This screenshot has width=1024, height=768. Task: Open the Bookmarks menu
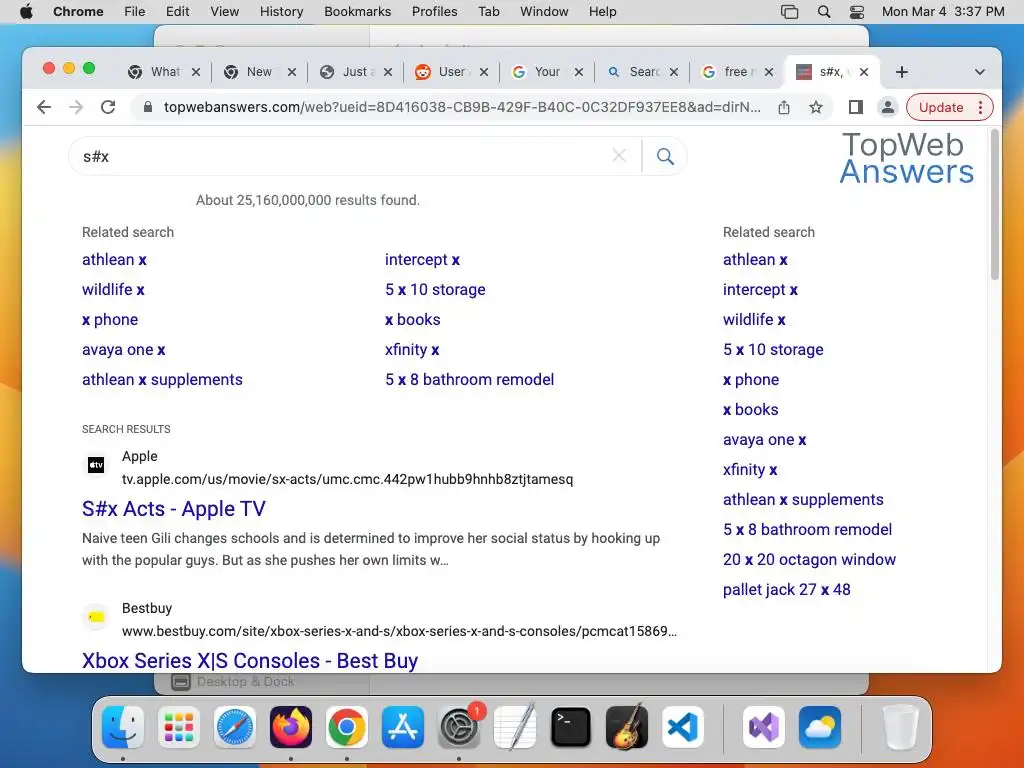(x=357, y=11)
